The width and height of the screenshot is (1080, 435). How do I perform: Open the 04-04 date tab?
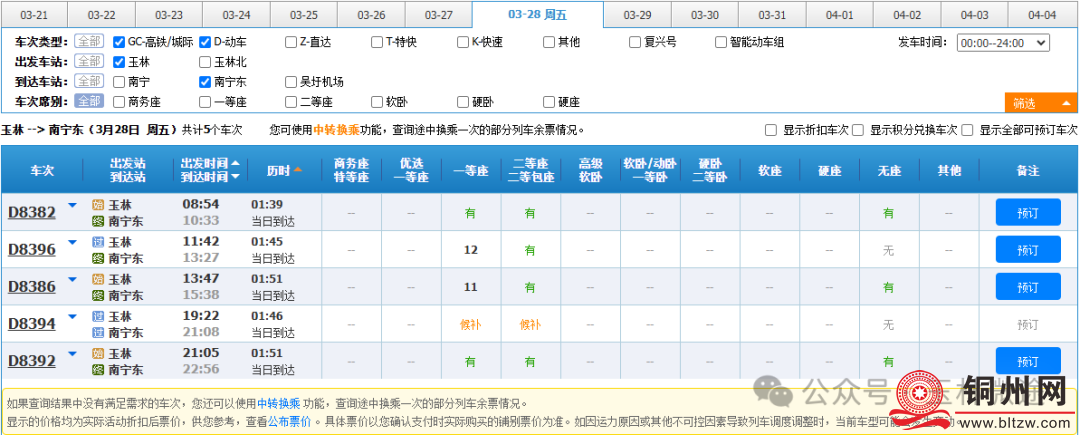[x=1042, y=14]
